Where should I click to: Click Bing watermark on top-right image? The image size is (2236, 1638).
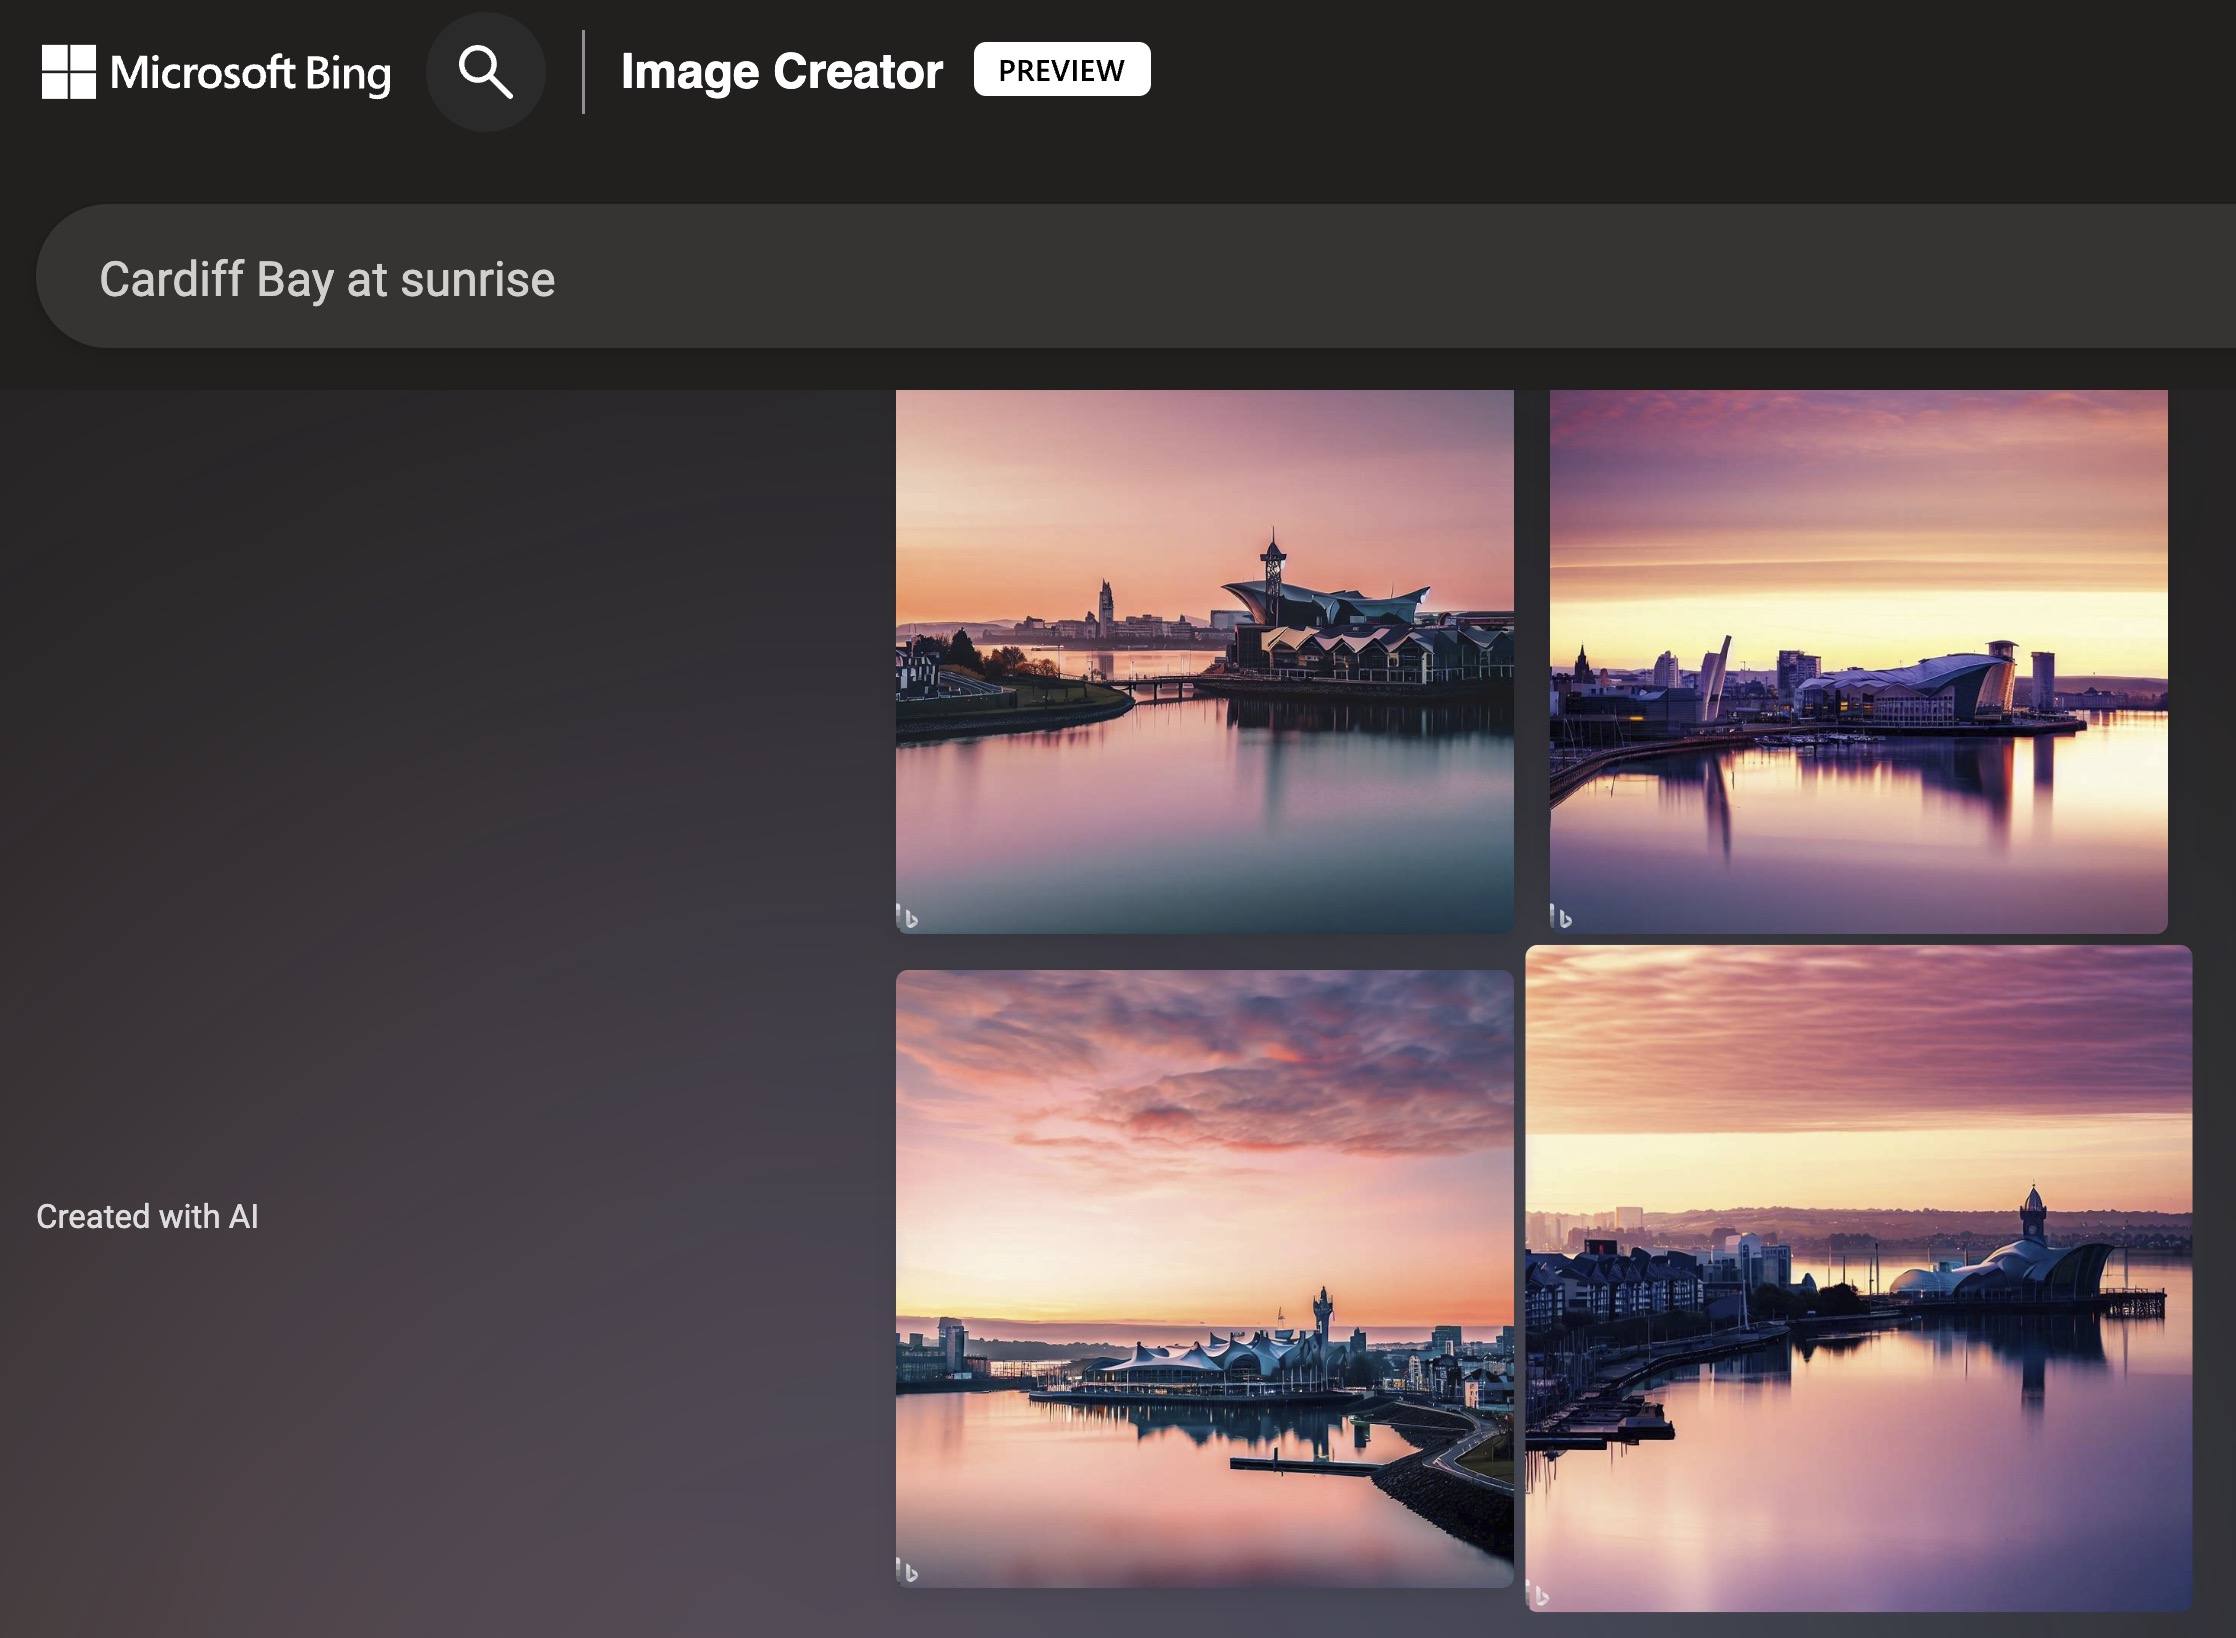tap(1561, 916)
